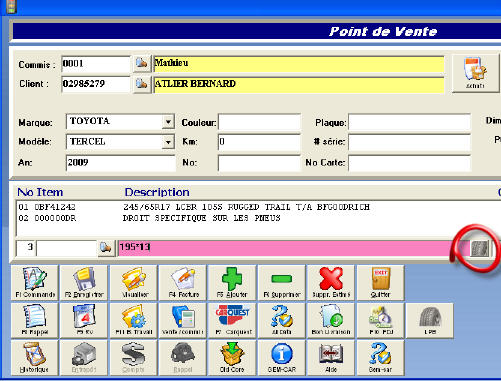The width and height of the screenshot is (501, 381).
Task: Click the F9 calendar button
Action: [84, 320]
